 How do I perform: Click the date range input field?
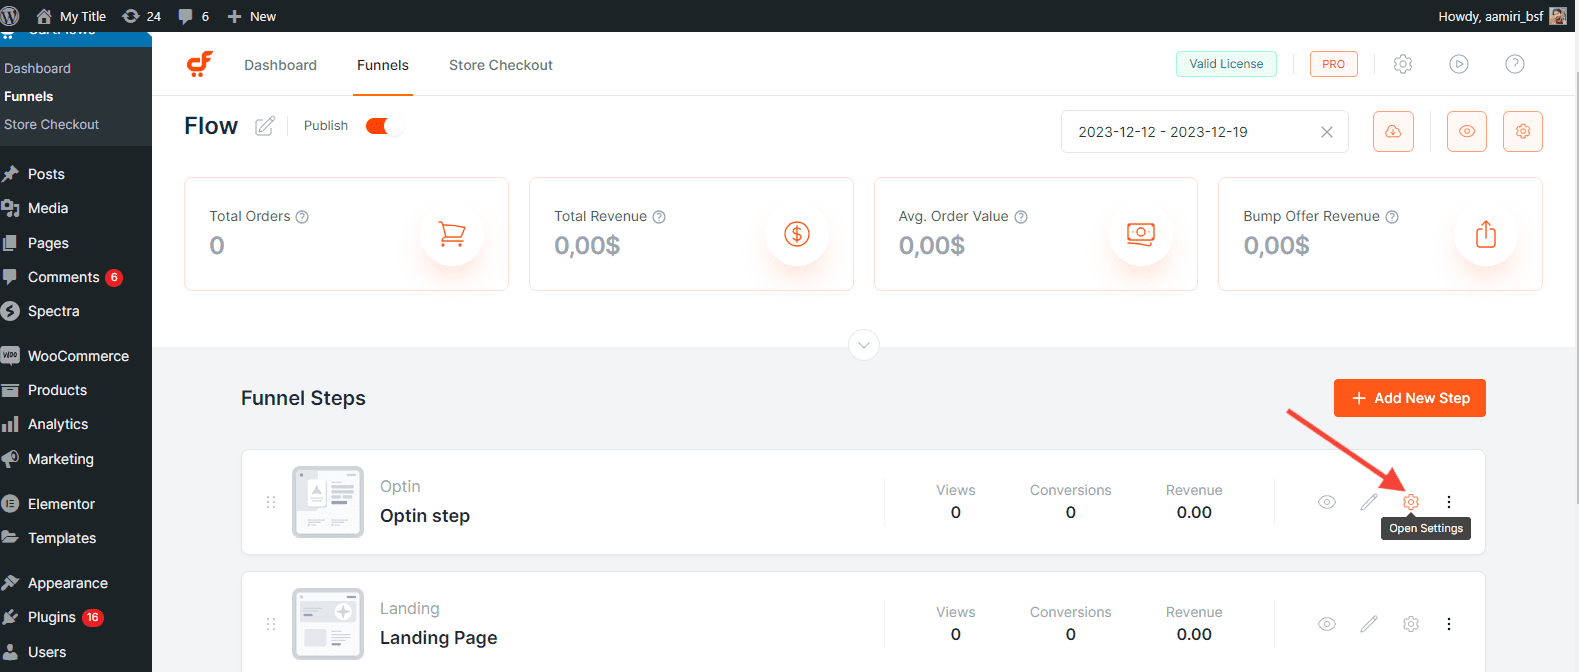click(x=1190, y=132)
